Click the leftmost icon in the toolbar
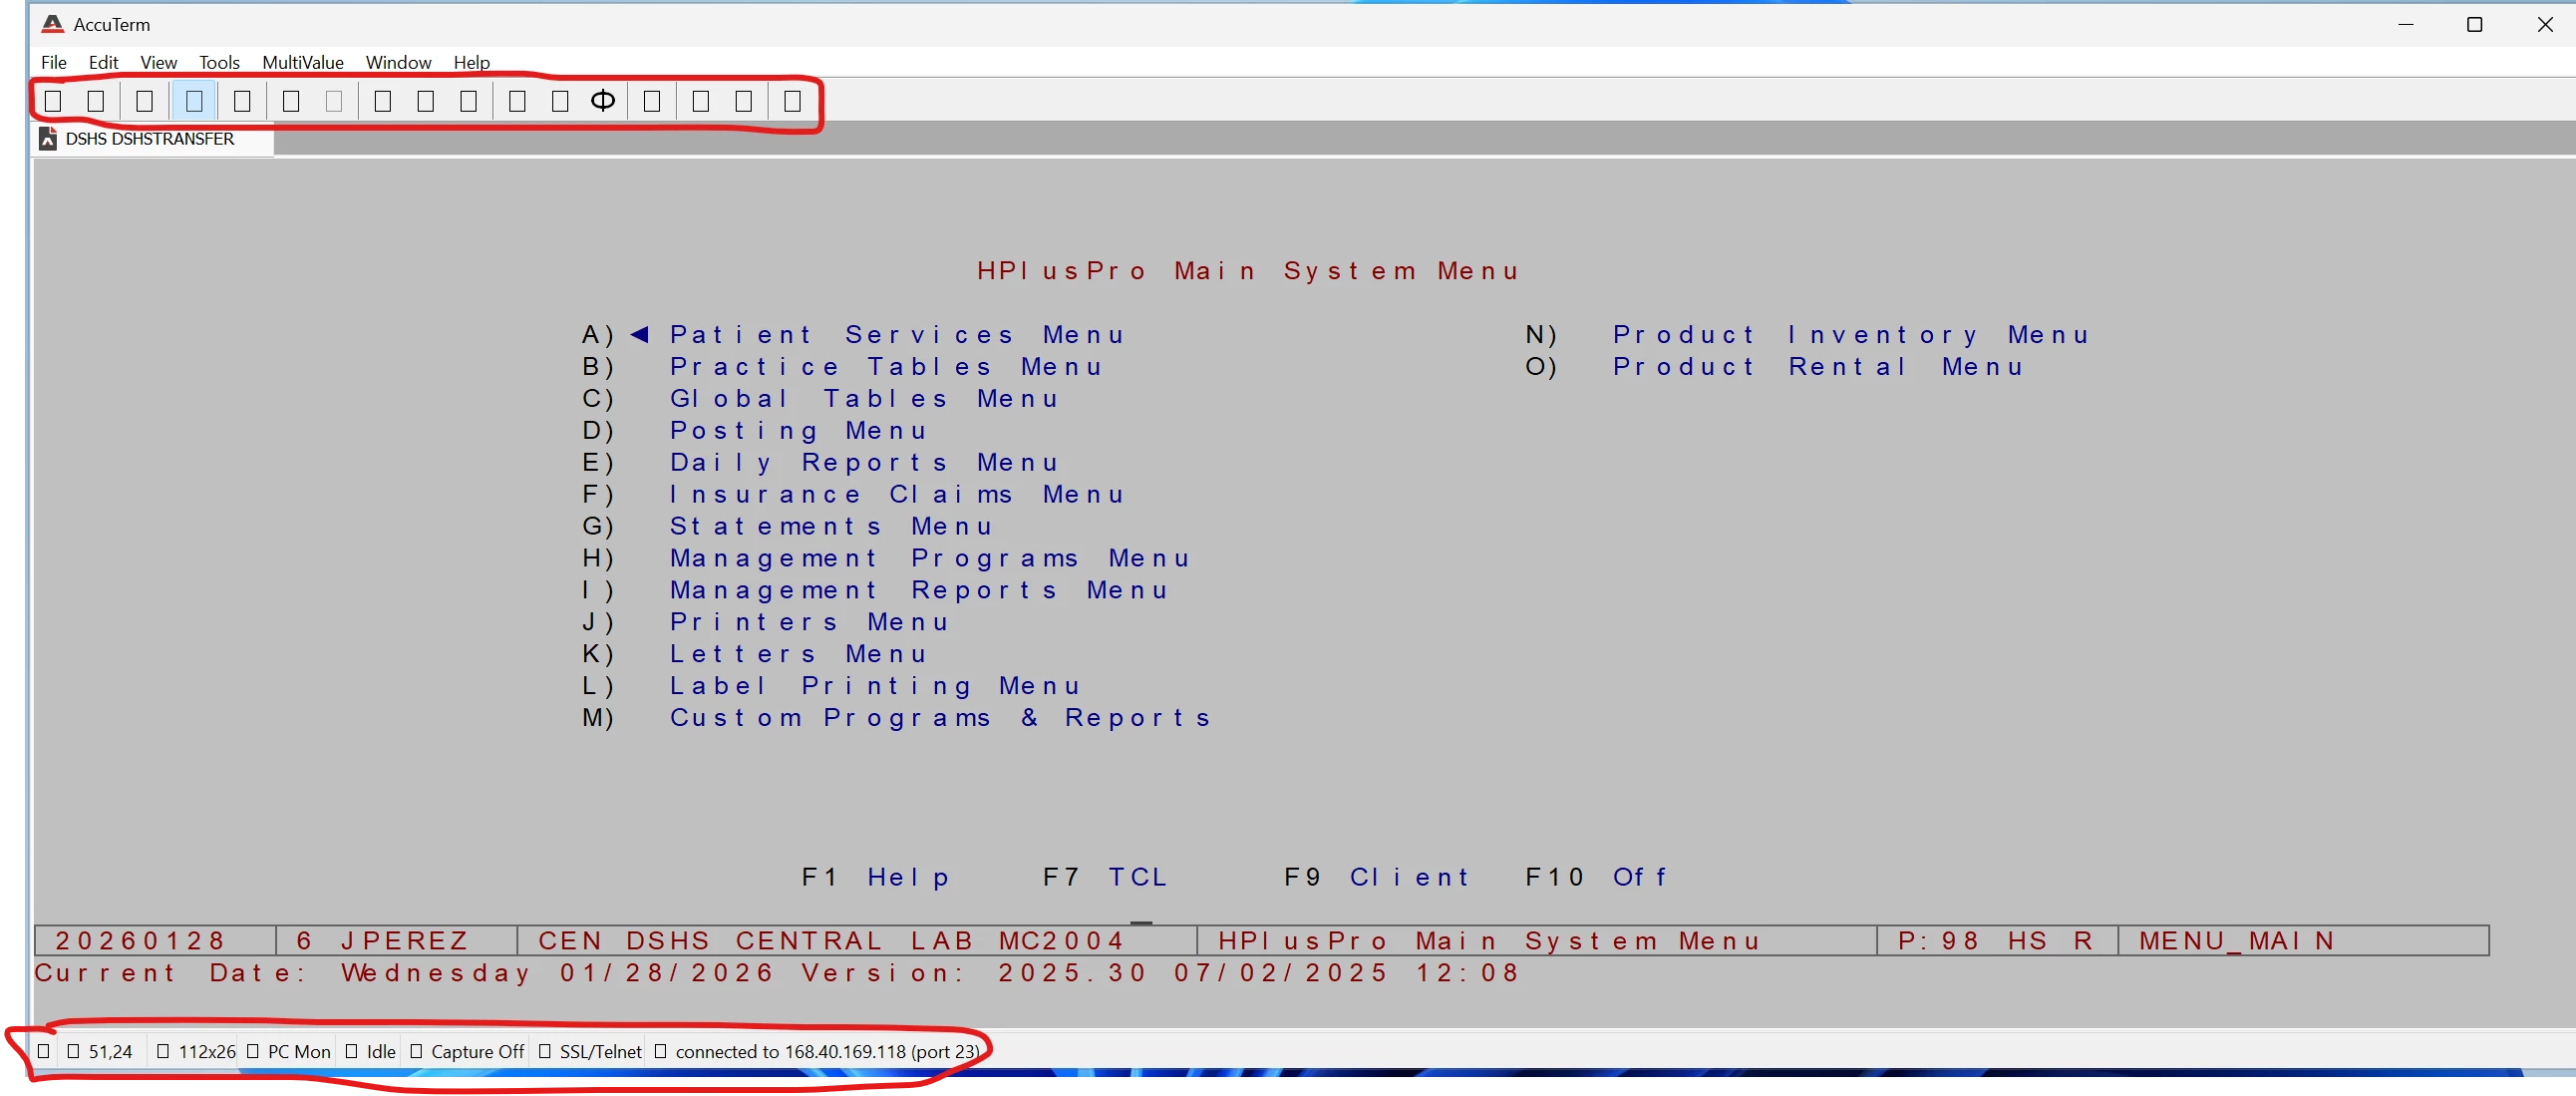 pyautogui.click(x=53, y=101)
